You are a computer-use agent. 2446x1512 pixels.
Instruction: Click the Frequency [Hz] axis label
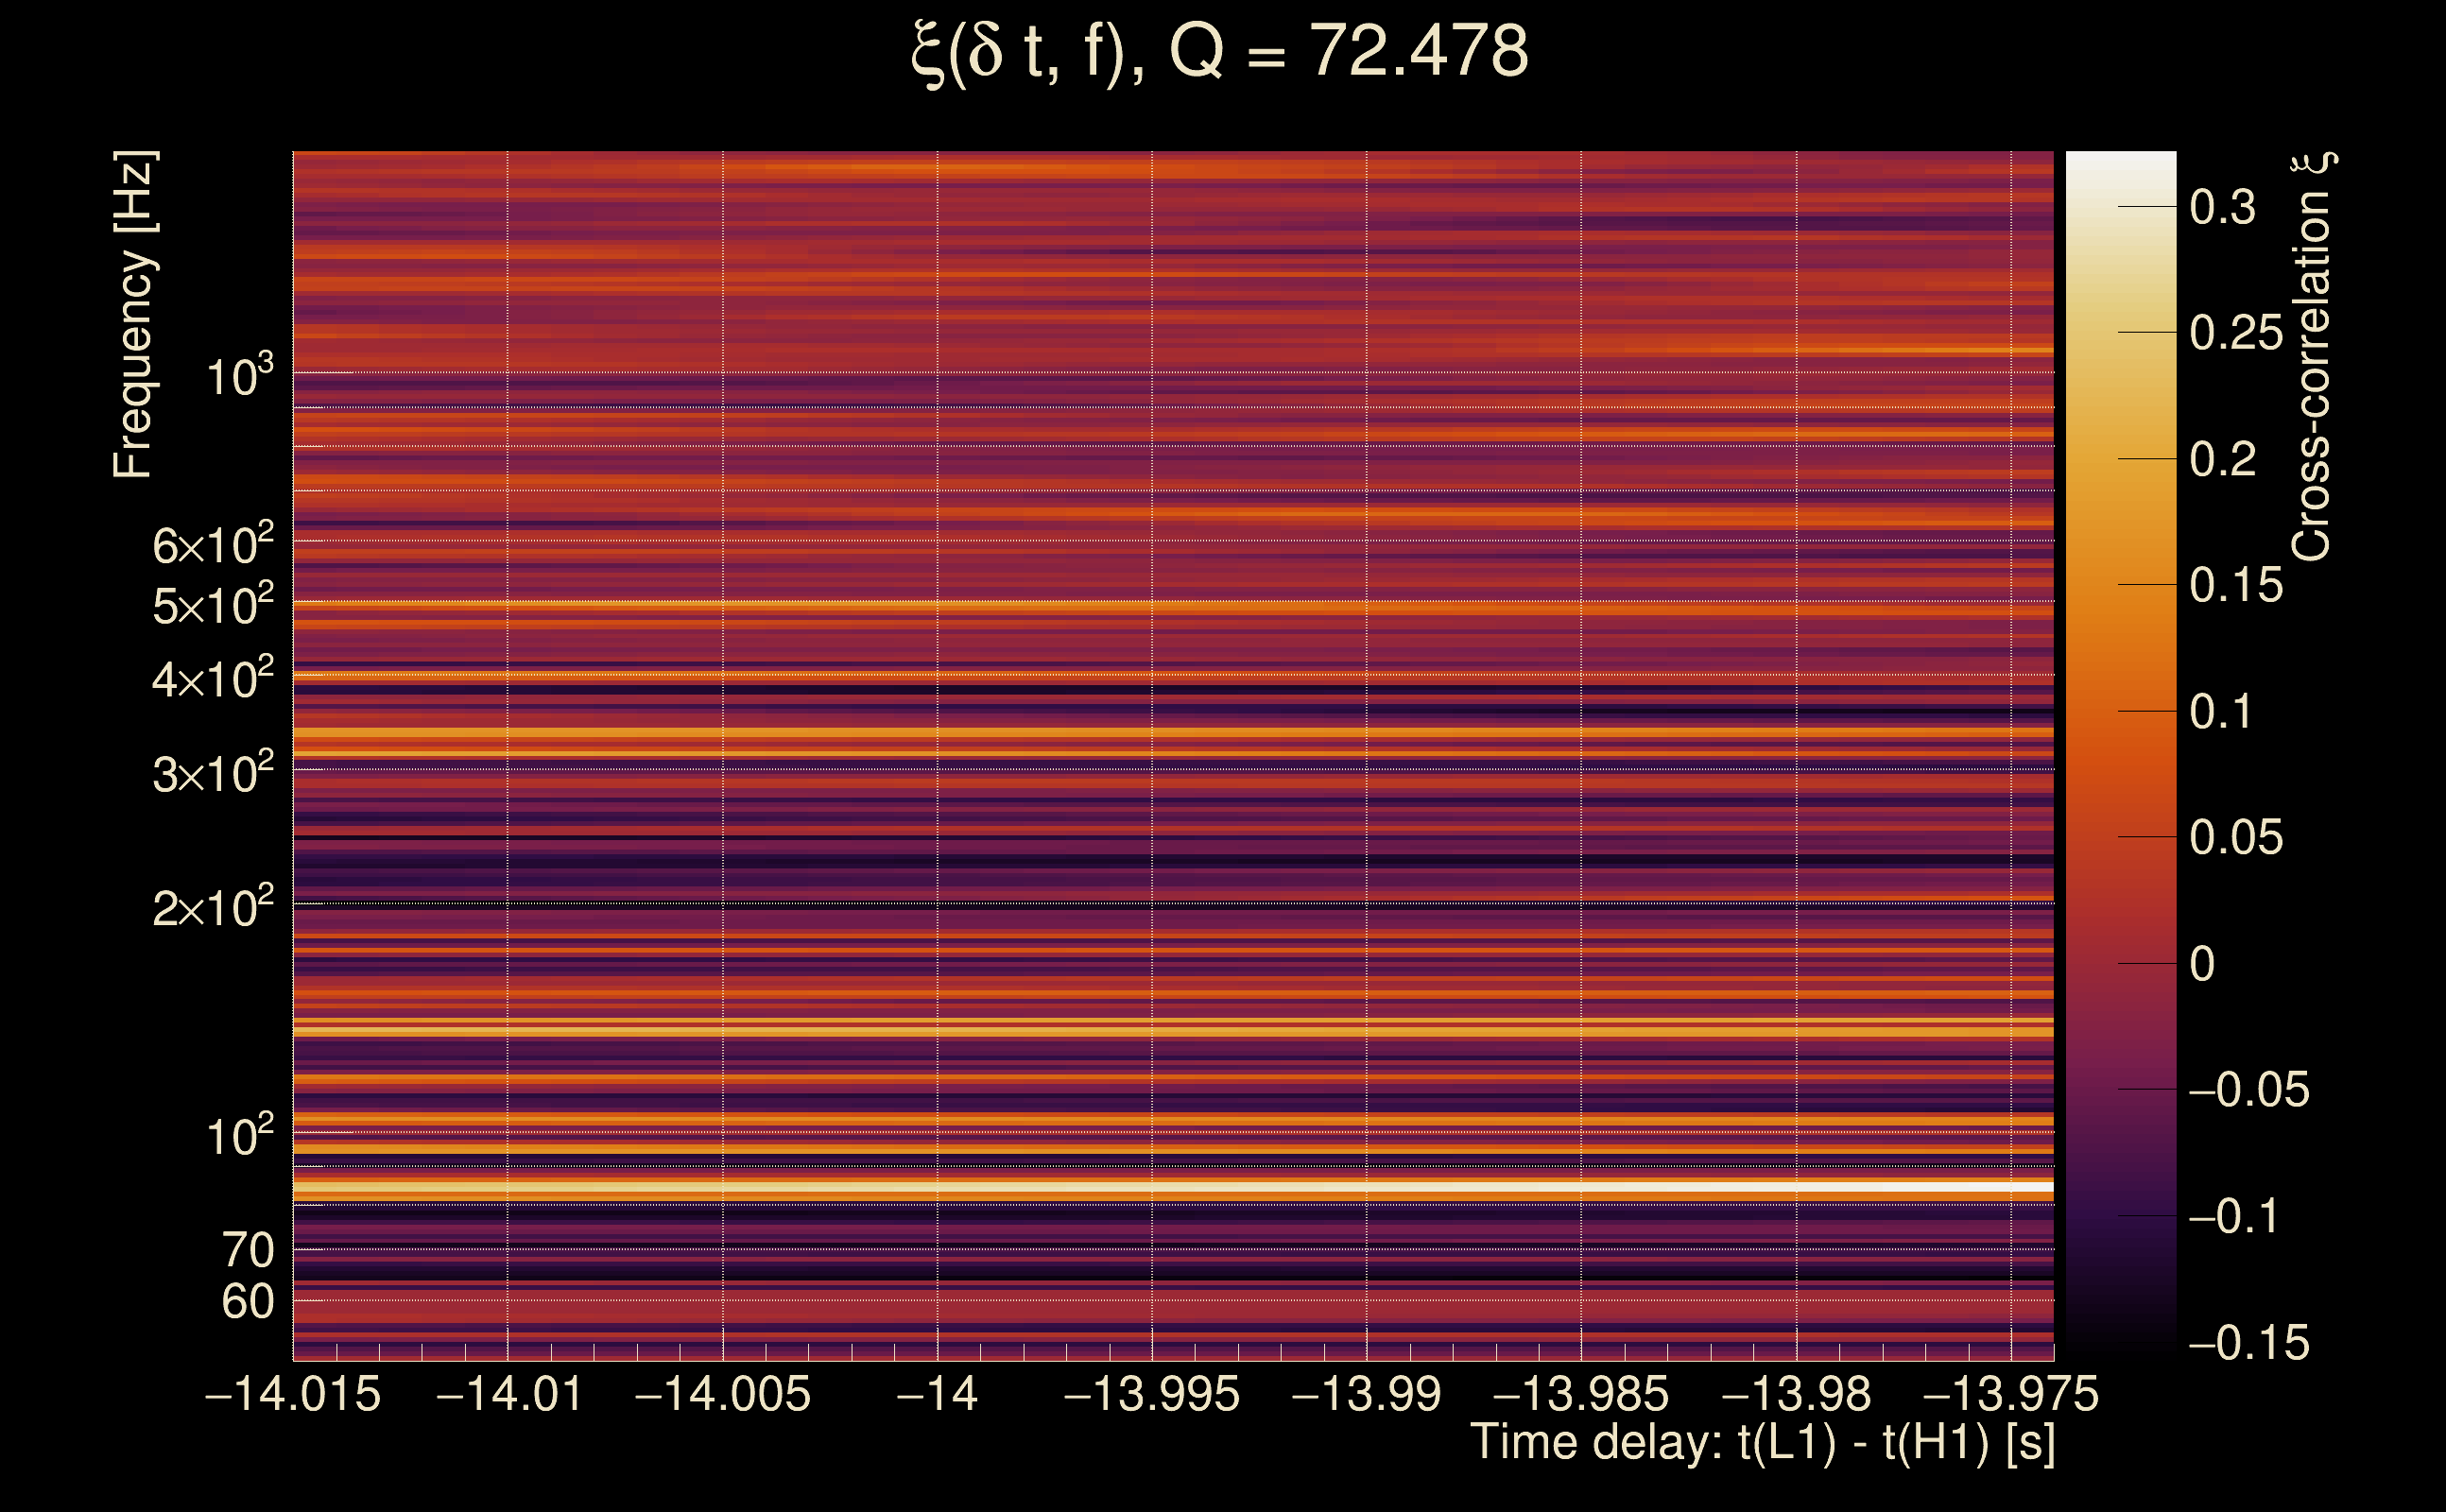coord(134,315)
